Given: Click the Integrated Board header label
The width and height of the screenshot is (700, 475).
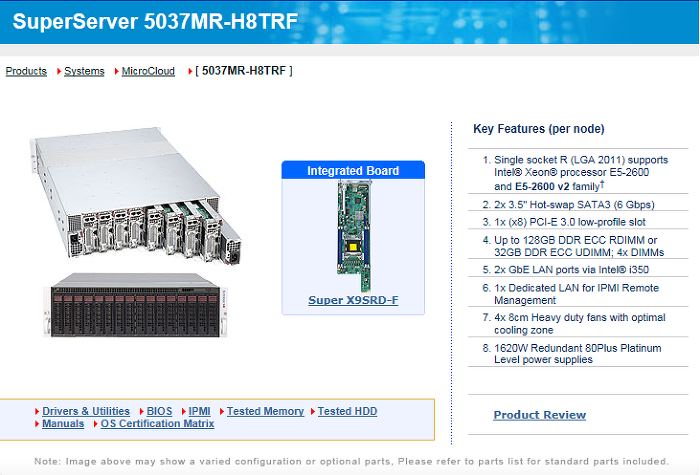Looking at the screenshot, I should [x=353, y=171].
